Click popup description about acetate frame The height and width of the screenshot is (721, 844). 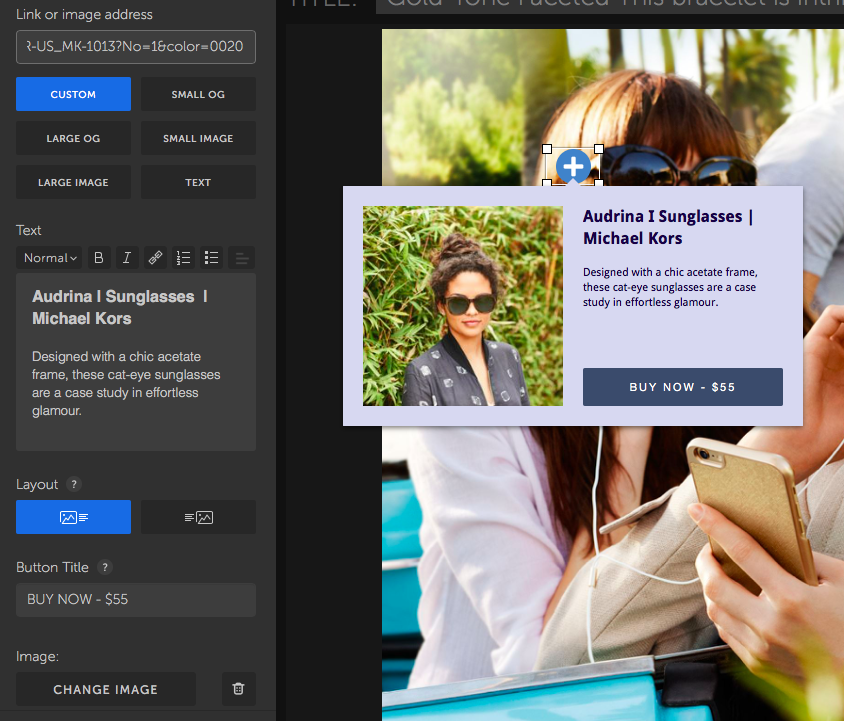pos(670,287)
